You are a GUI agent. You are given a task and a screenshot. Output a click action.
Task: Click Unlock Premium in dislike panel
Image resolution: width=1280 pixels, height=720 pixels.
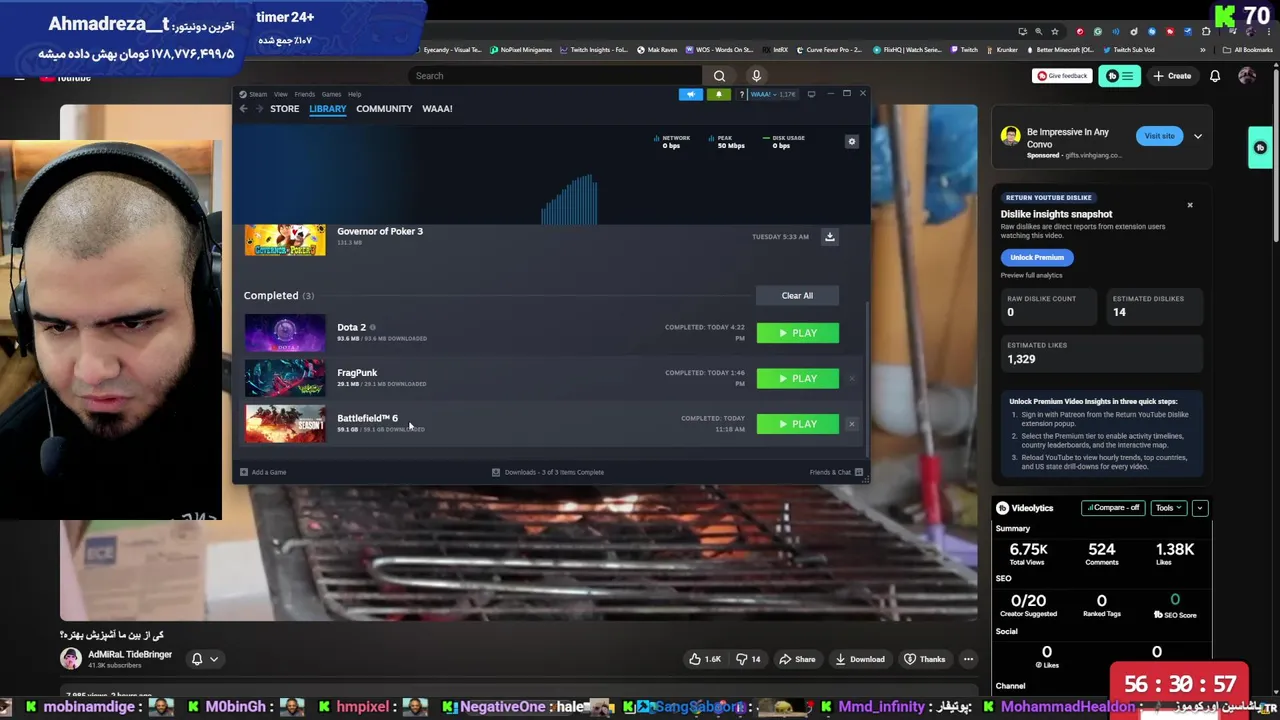tap(1037, 257)
